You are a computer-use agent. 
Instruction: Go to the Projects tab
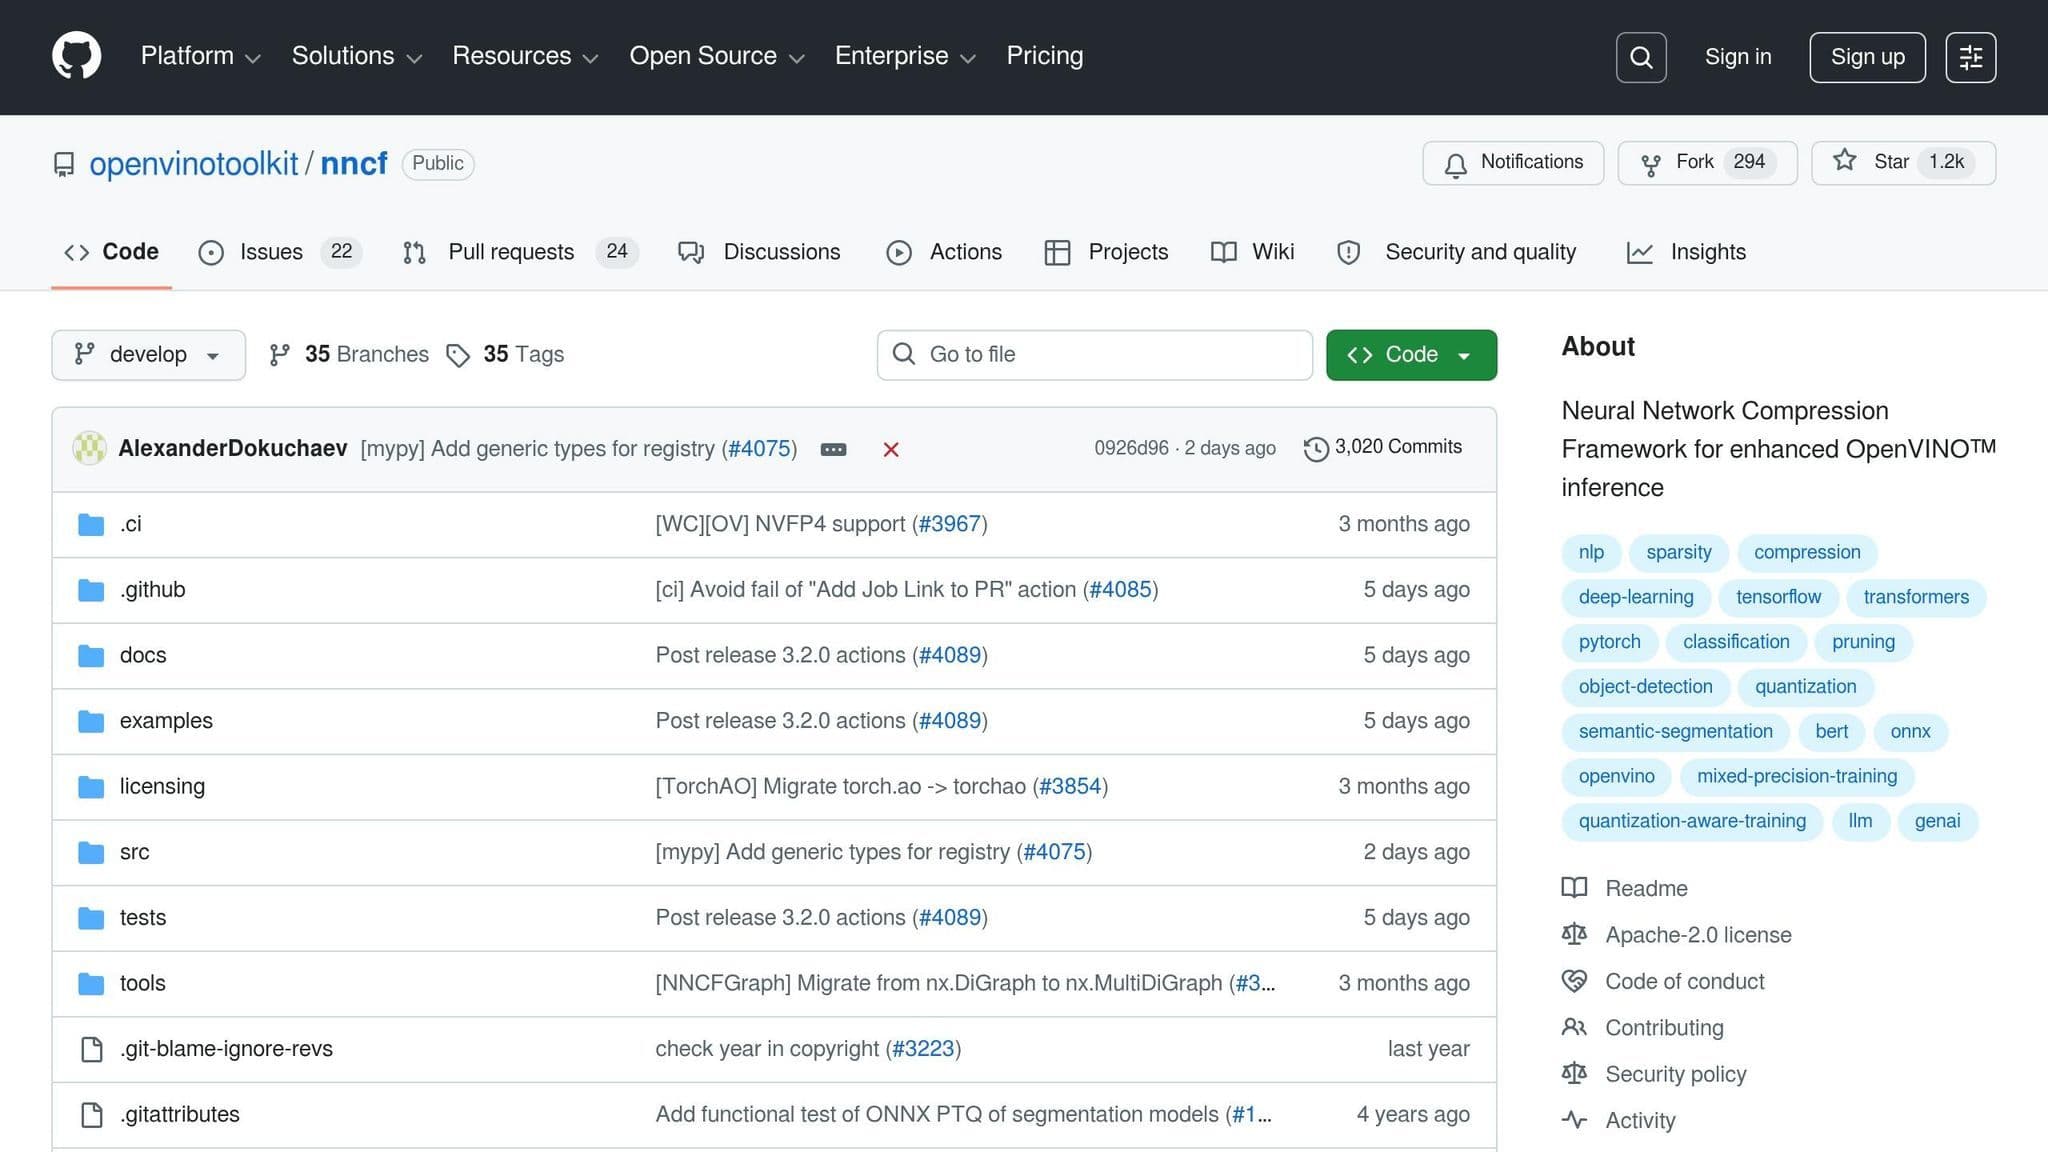coord(1106,252)
